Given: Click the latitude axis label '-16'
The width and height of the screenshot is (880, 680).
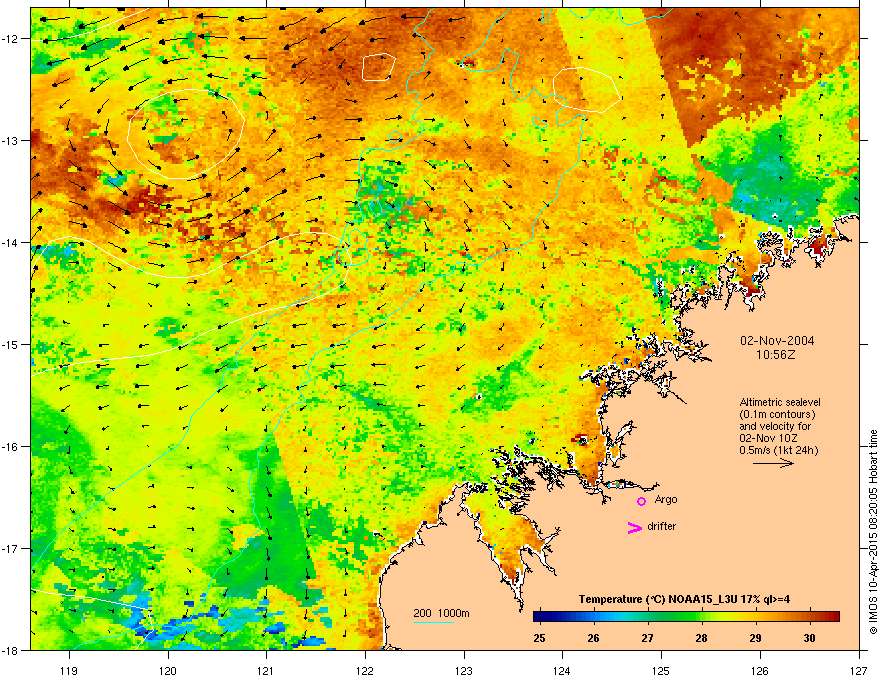Looking at the screenshot, I should pyautogui.click(x=11, y=447).
